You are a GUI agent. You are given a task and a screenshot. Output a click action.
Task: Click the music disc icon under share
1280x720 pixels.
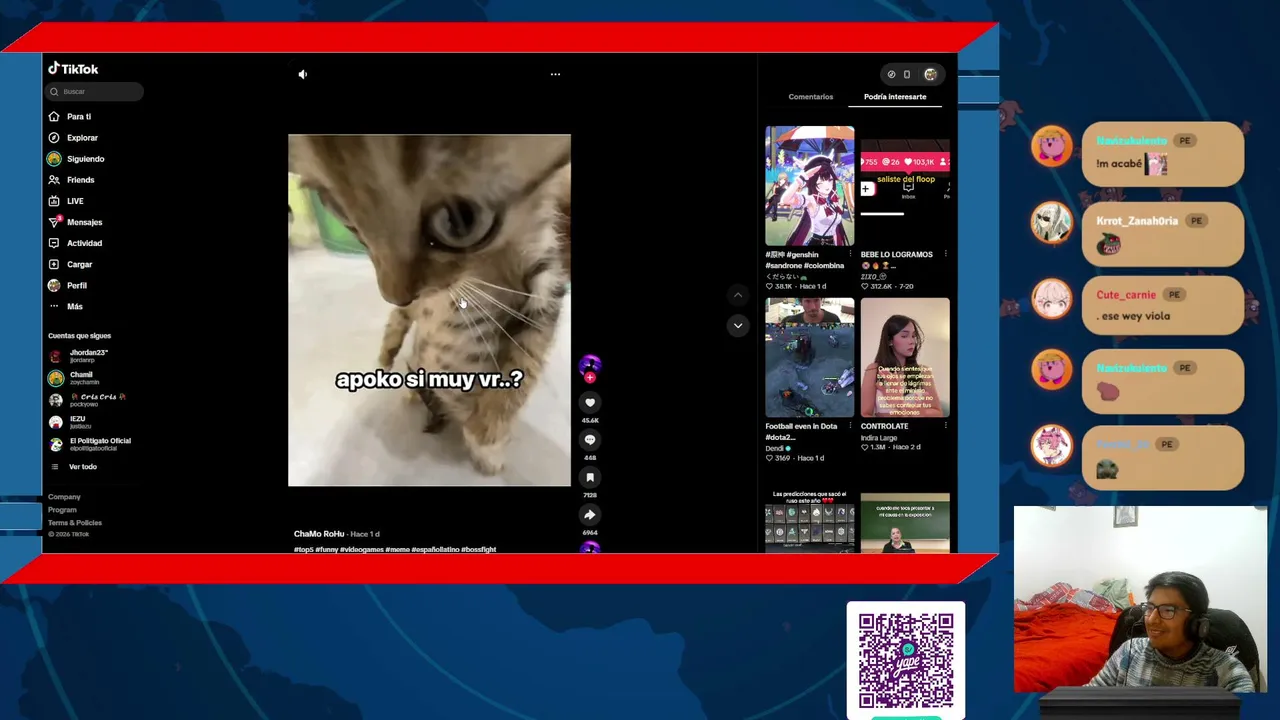[x=590, y=548]
